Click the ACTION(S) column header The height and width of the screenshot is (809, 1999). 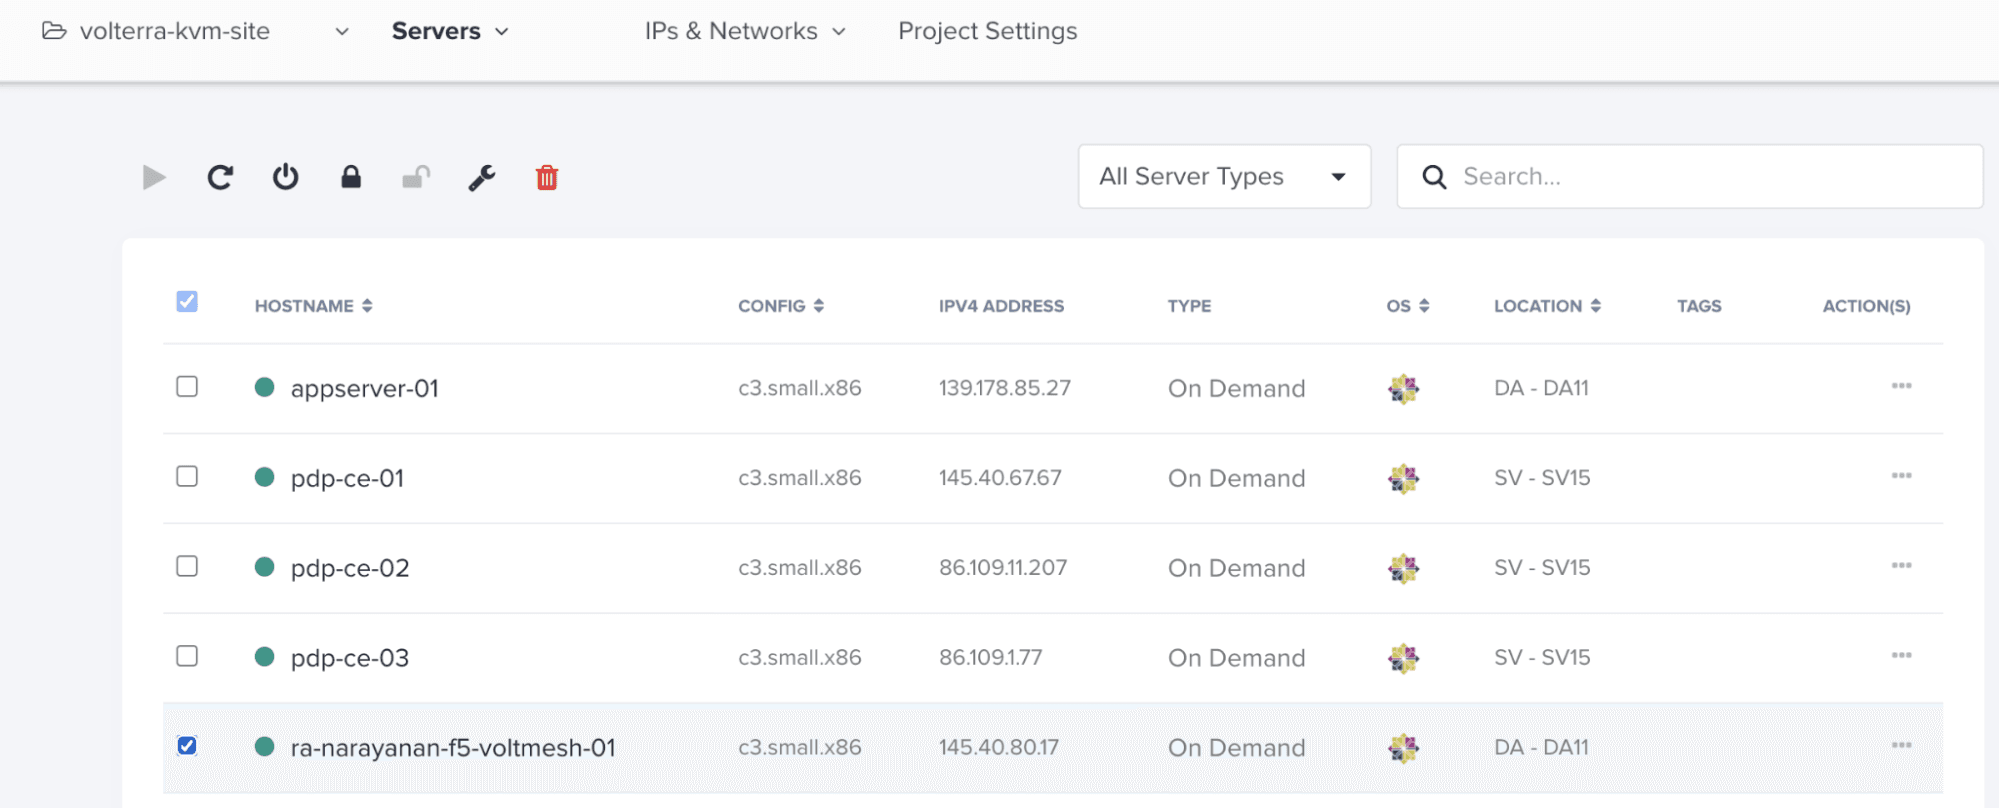[1866, 306]
